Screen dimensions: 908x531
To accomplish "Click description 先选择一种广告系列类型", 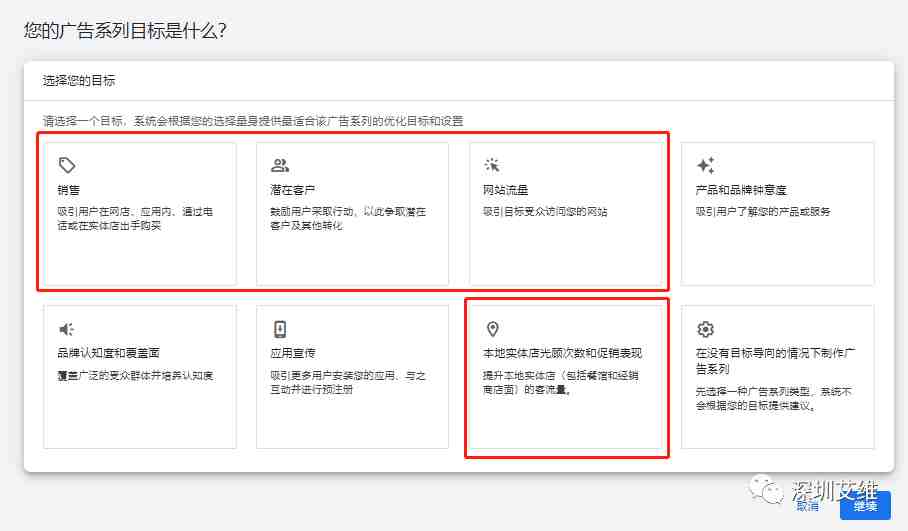I will 774,398.
